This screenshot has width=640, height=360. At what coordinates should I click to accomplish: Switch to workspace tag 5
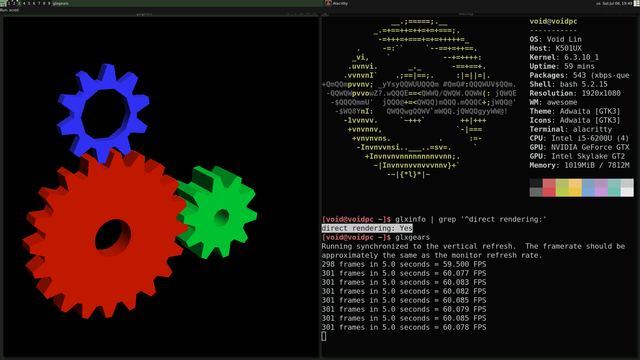pos(29,3)
